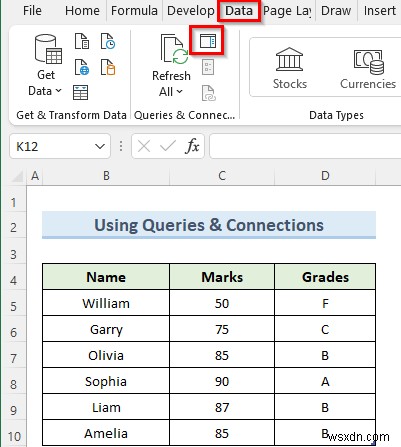Expand the Refresh All dropdown arrow
Image resolution: width=401 pixels, height=447 pixels.
(x=179, y=92)
